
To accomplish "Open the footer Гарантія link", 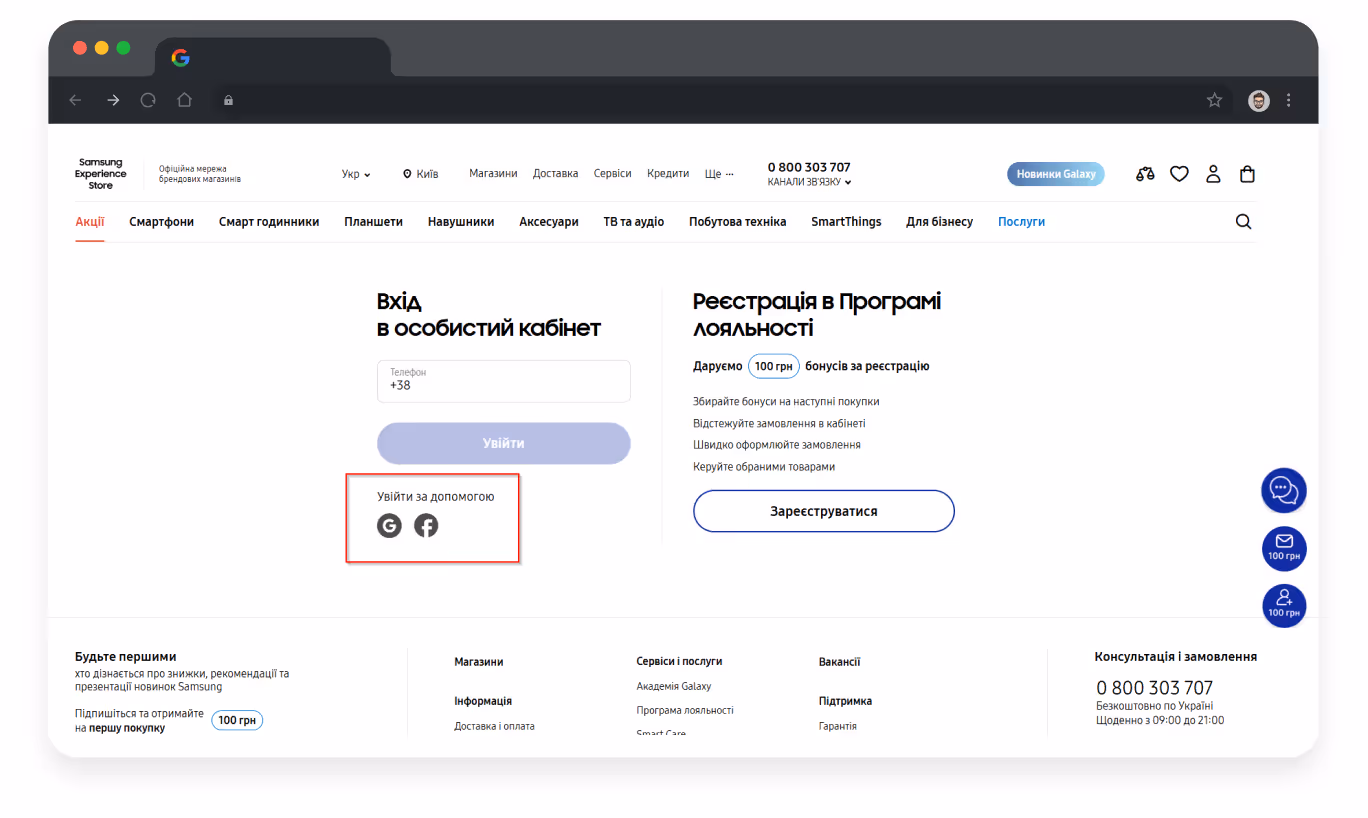I will click(x=837, y=726).
